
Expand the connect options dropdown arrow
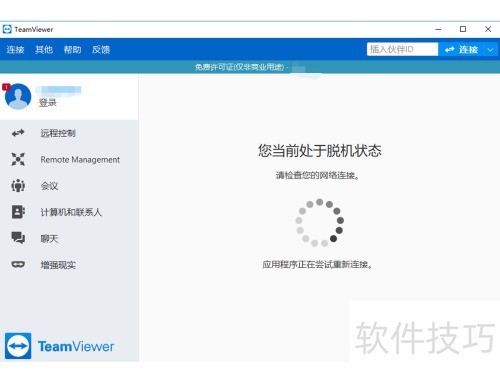pos(490,50)
